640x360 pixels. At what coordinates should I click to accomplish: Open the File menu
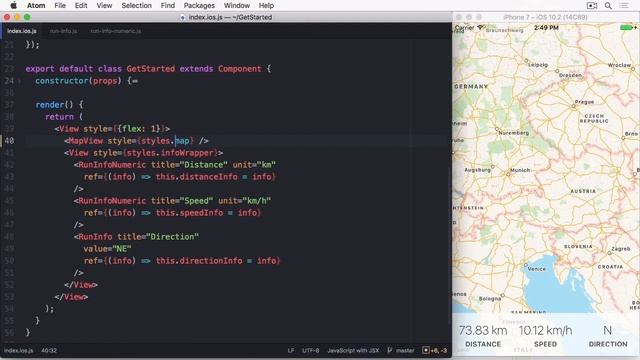click(x=60, y=5)
